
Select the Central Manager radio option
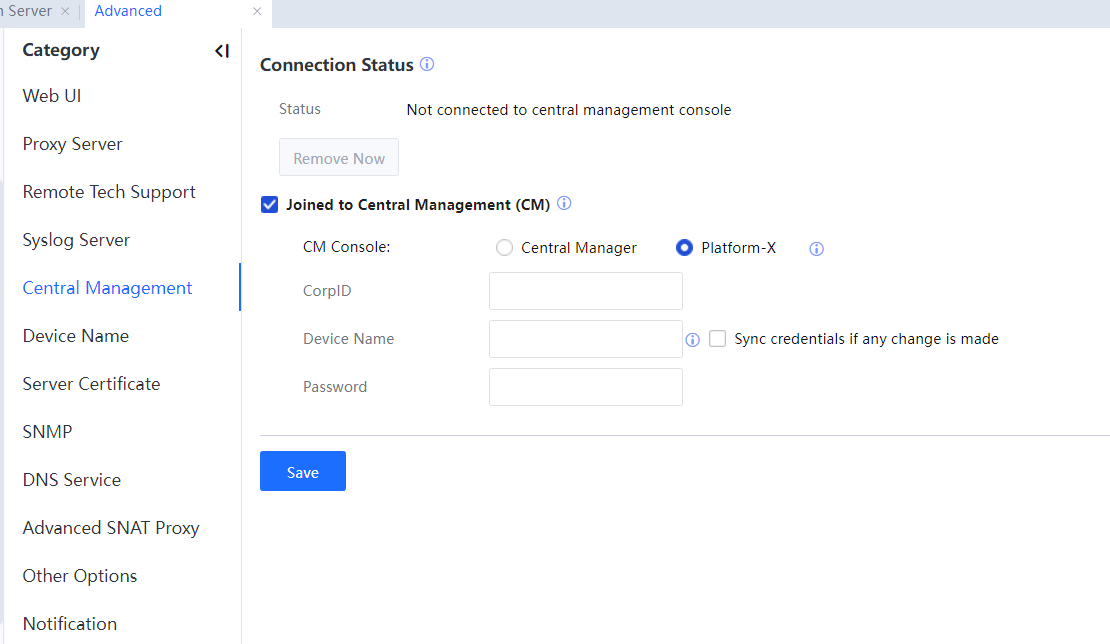(x=505, y=248)
